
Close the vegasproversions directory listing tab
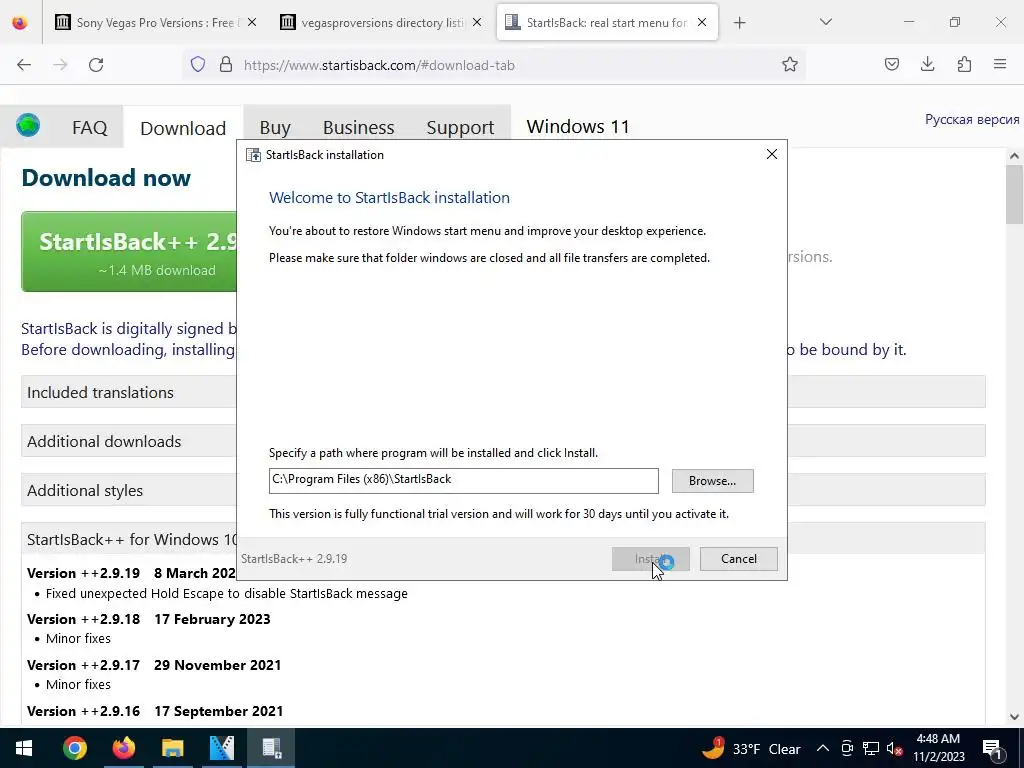click(477, 22)
